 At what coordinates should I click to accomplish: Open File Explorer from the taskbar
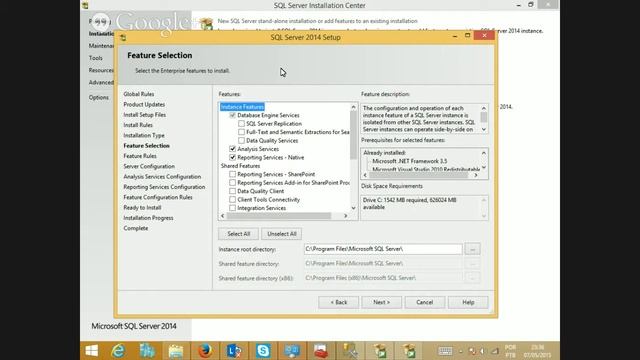click(x=176, y=351)
